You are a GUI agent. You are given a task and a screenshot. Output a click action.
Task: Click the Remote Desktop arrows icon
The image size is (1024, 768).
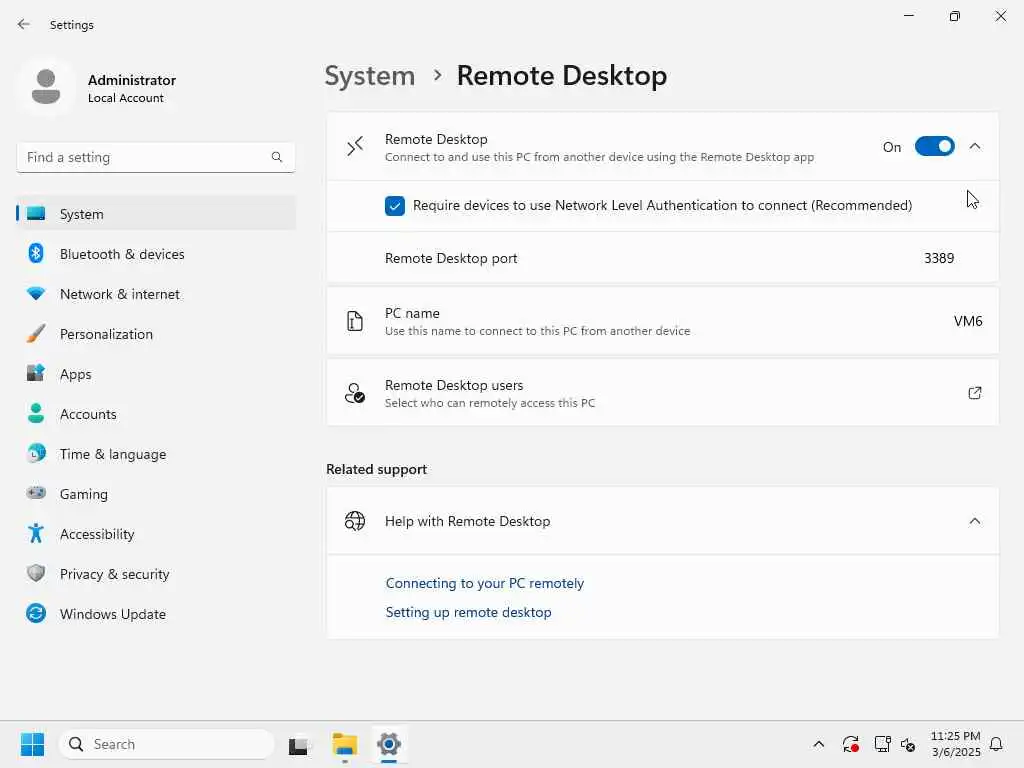355,146
